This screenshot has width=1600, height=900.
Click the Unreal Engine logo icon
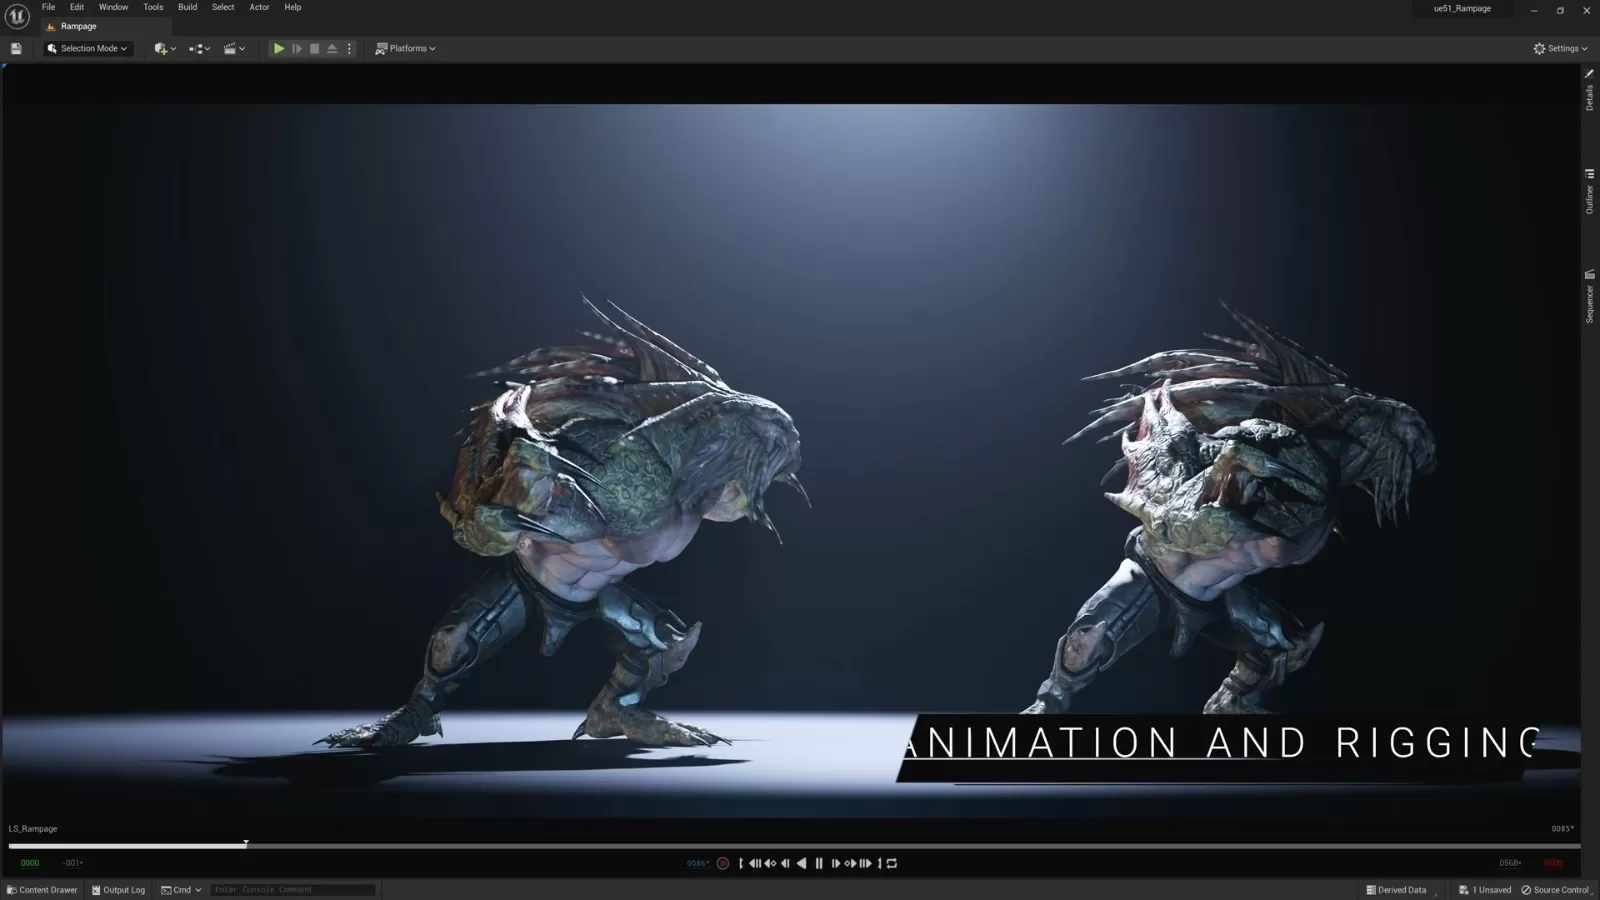tap(17, 16)
